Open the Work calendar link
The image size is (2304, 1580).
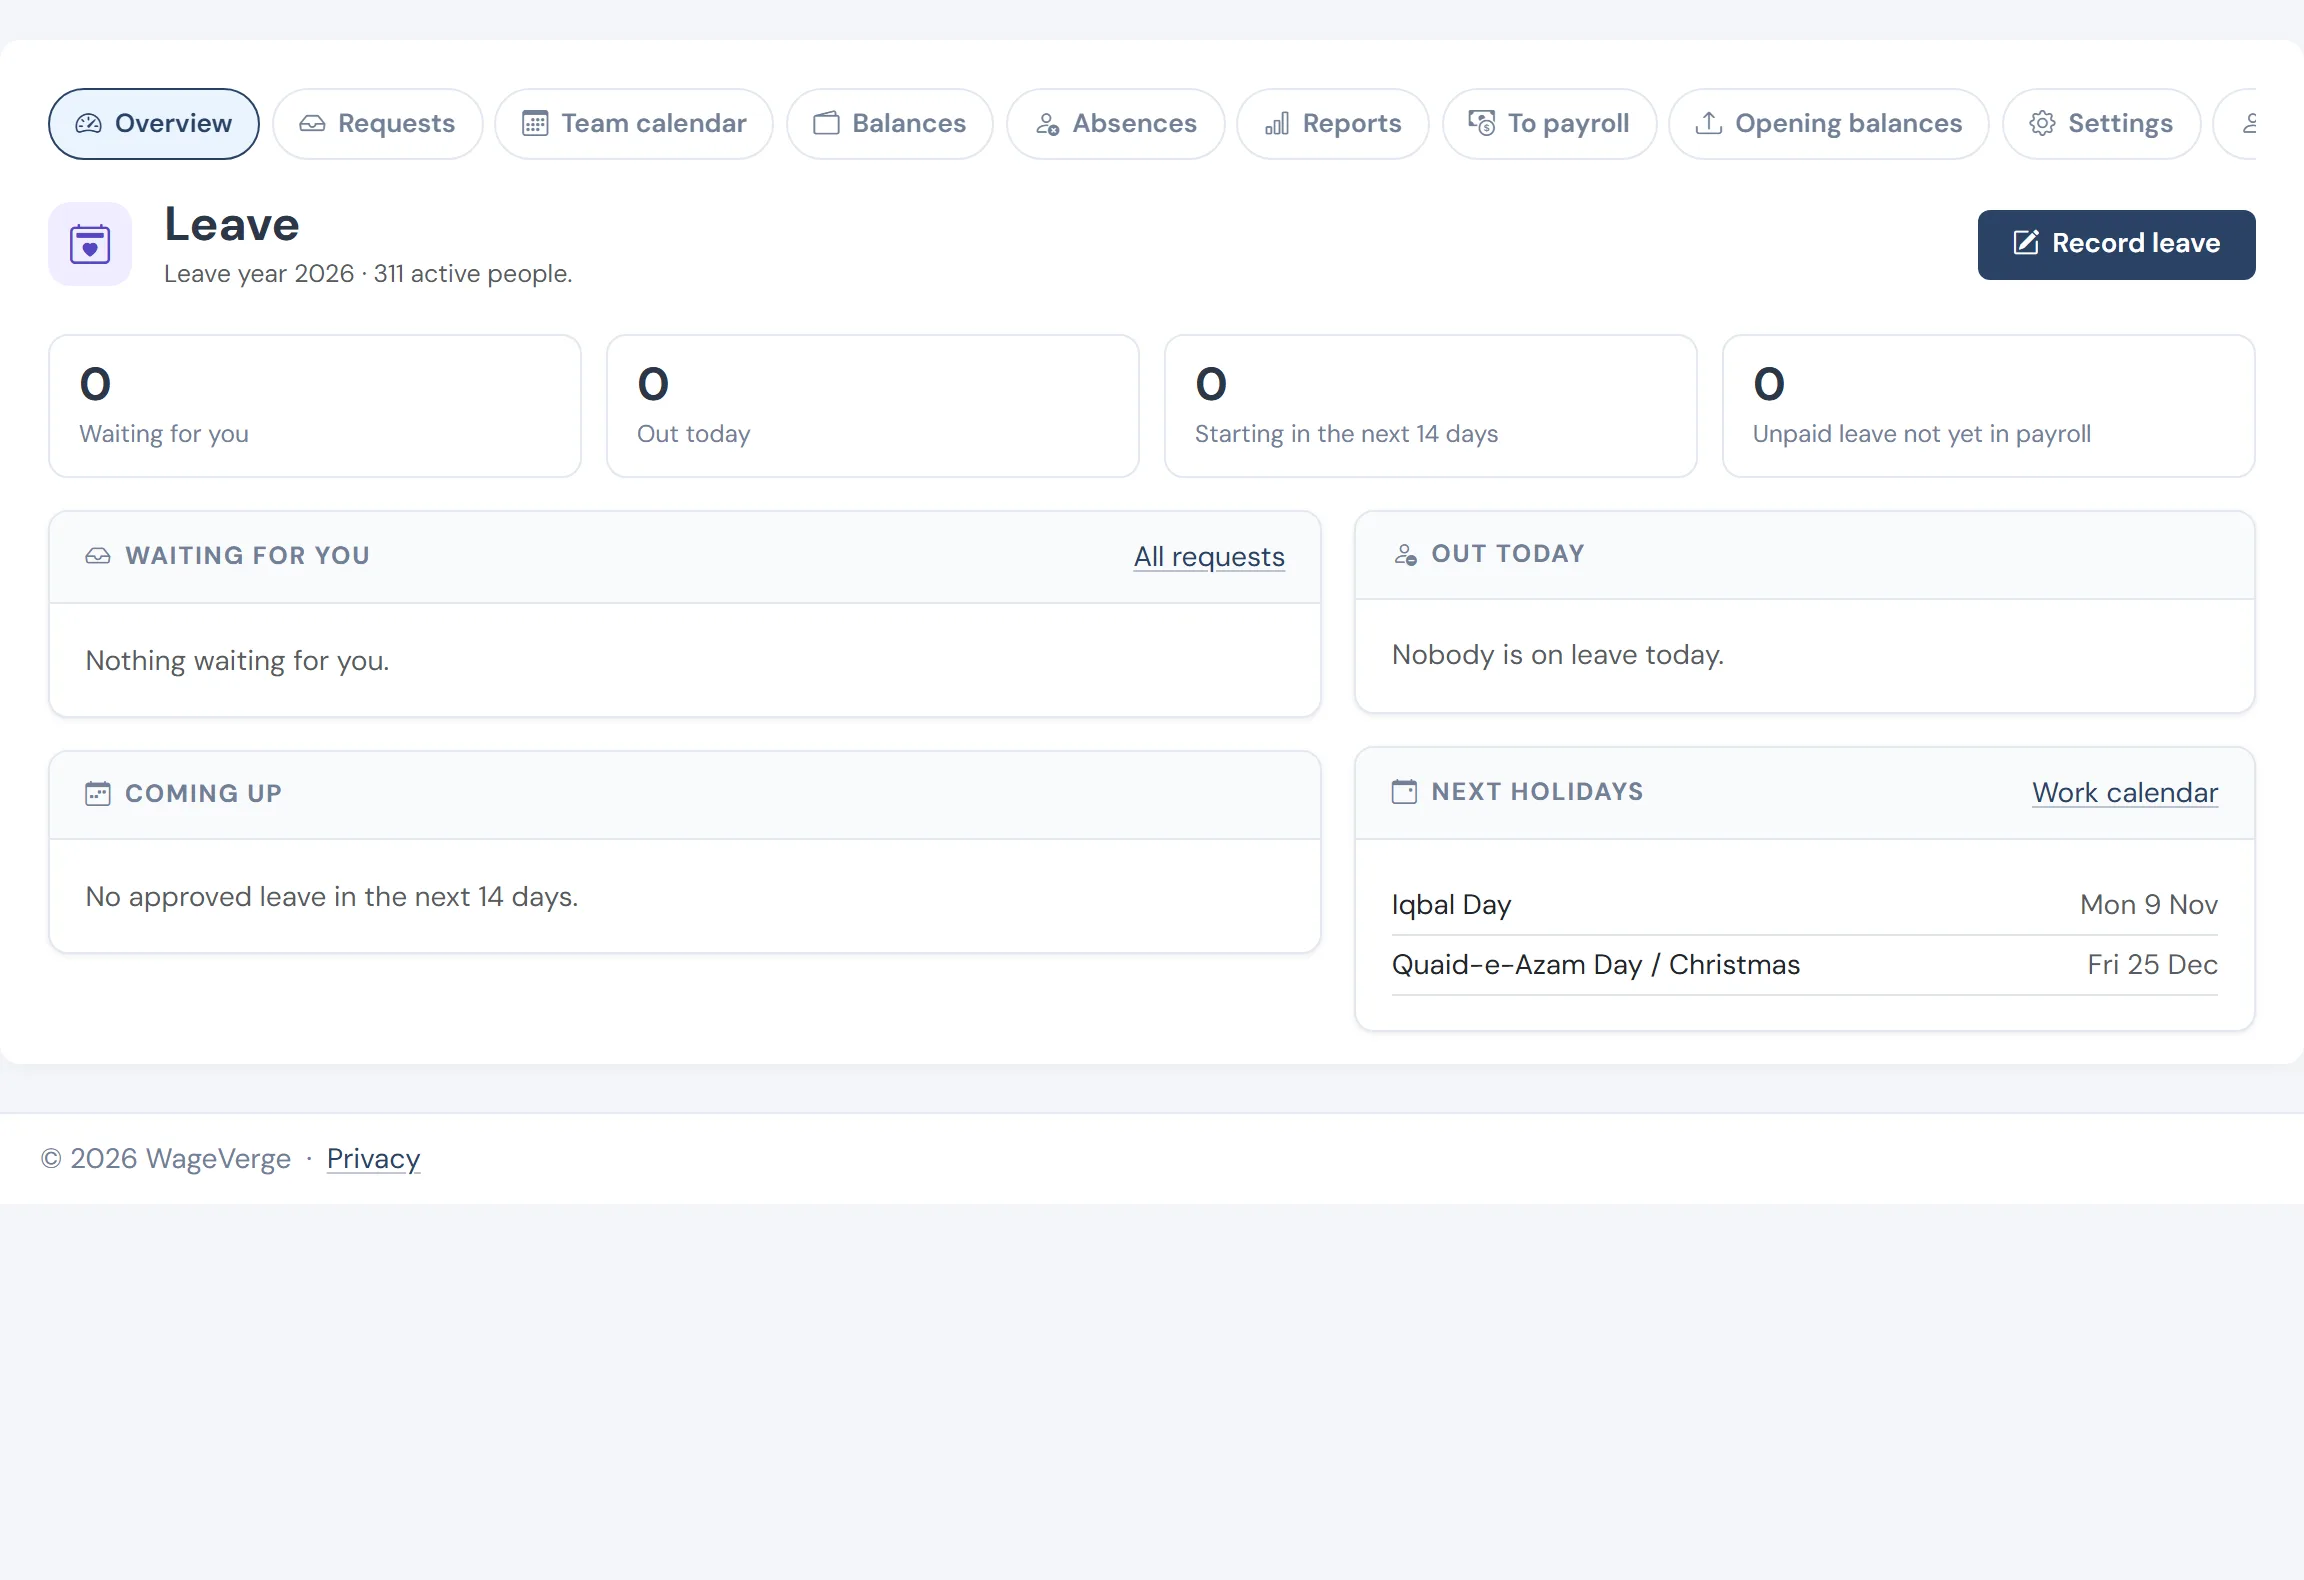pos(2125,793)
